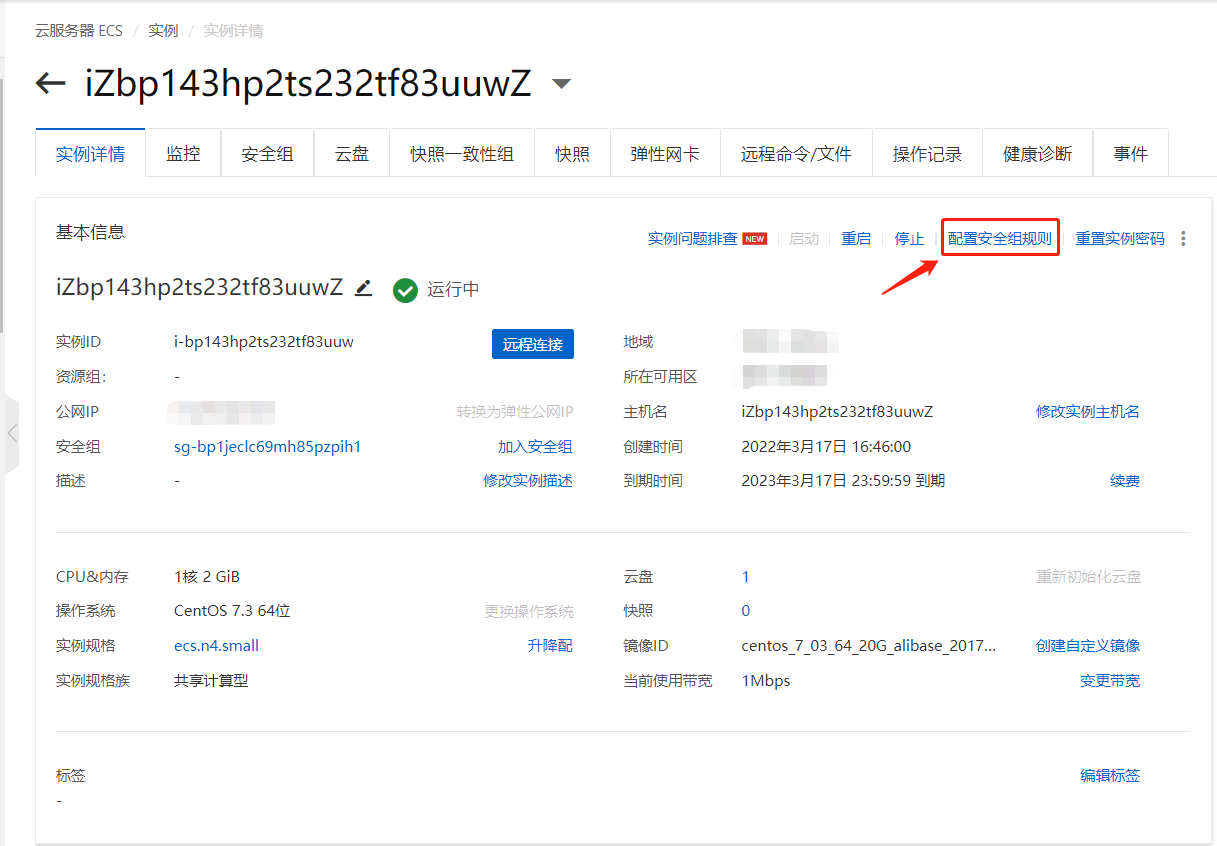Open 实例问题排查 link

[692, 239]
